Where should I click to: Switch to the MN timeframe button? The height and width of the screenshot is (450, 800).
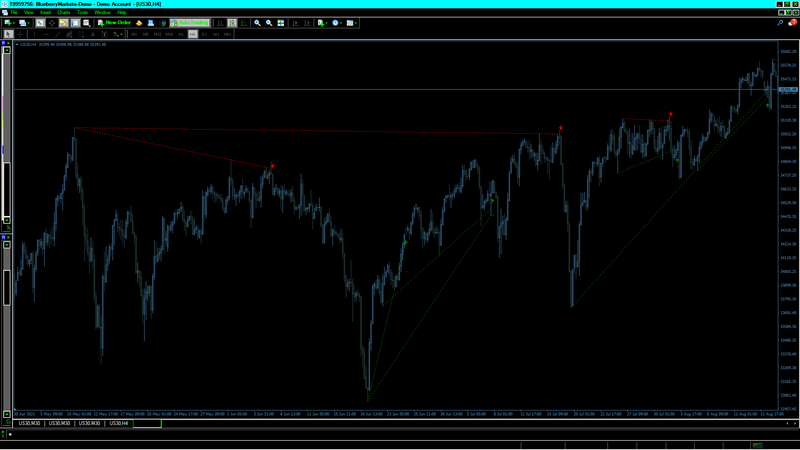click(x=228, y=34)
